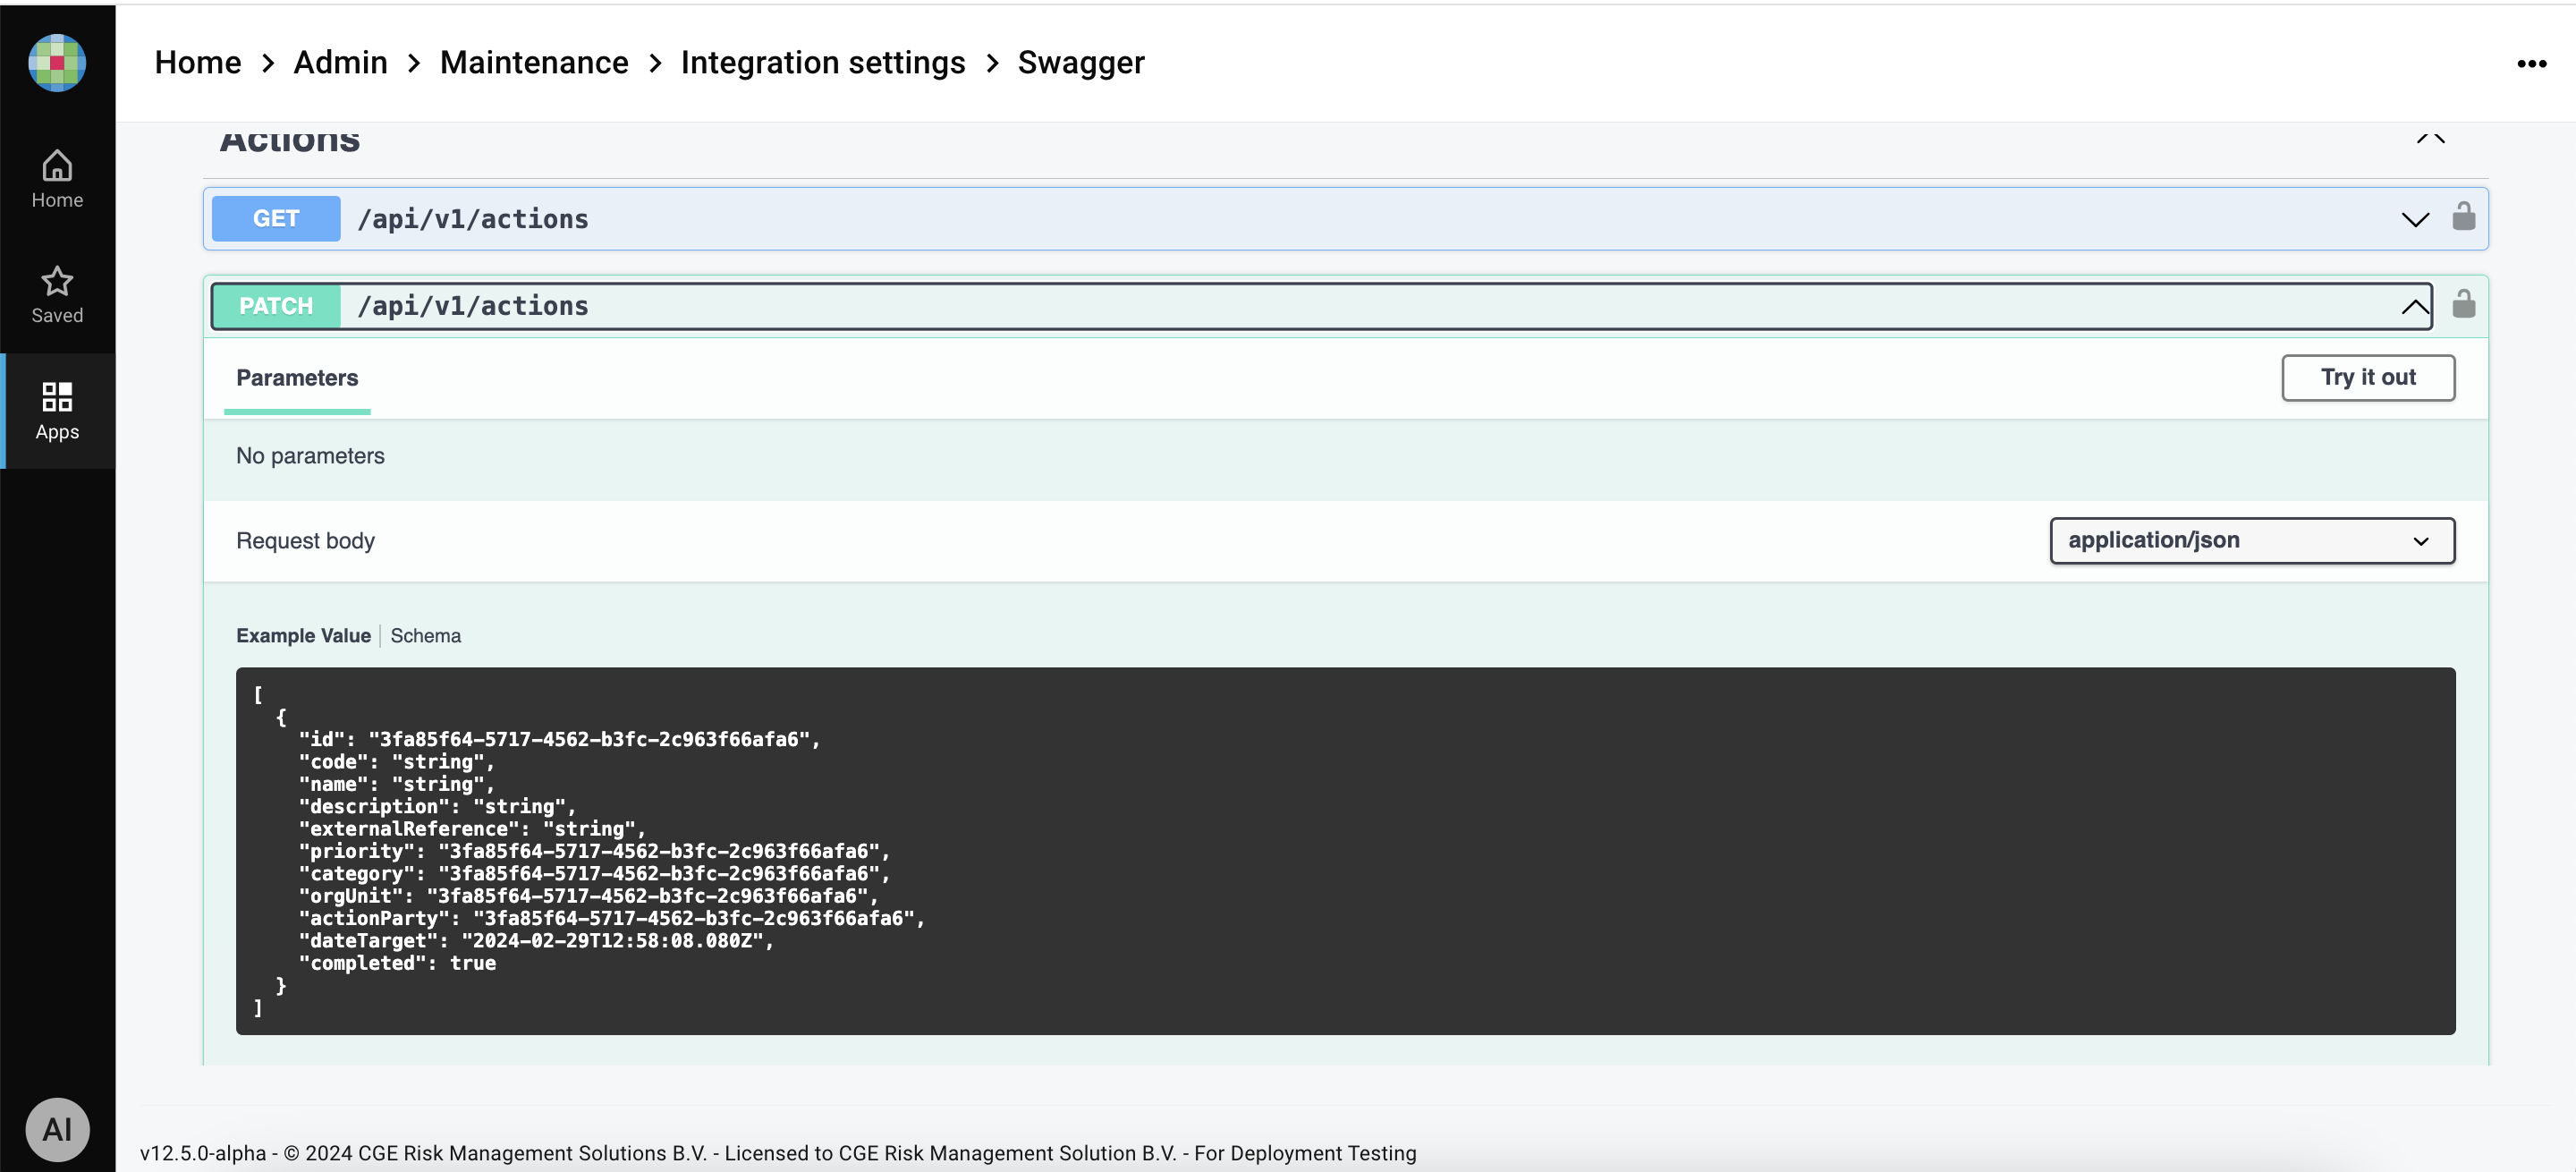Switch to the Schema tab
Viewport: 2576px width, 1172px height.
click(425, 636)
